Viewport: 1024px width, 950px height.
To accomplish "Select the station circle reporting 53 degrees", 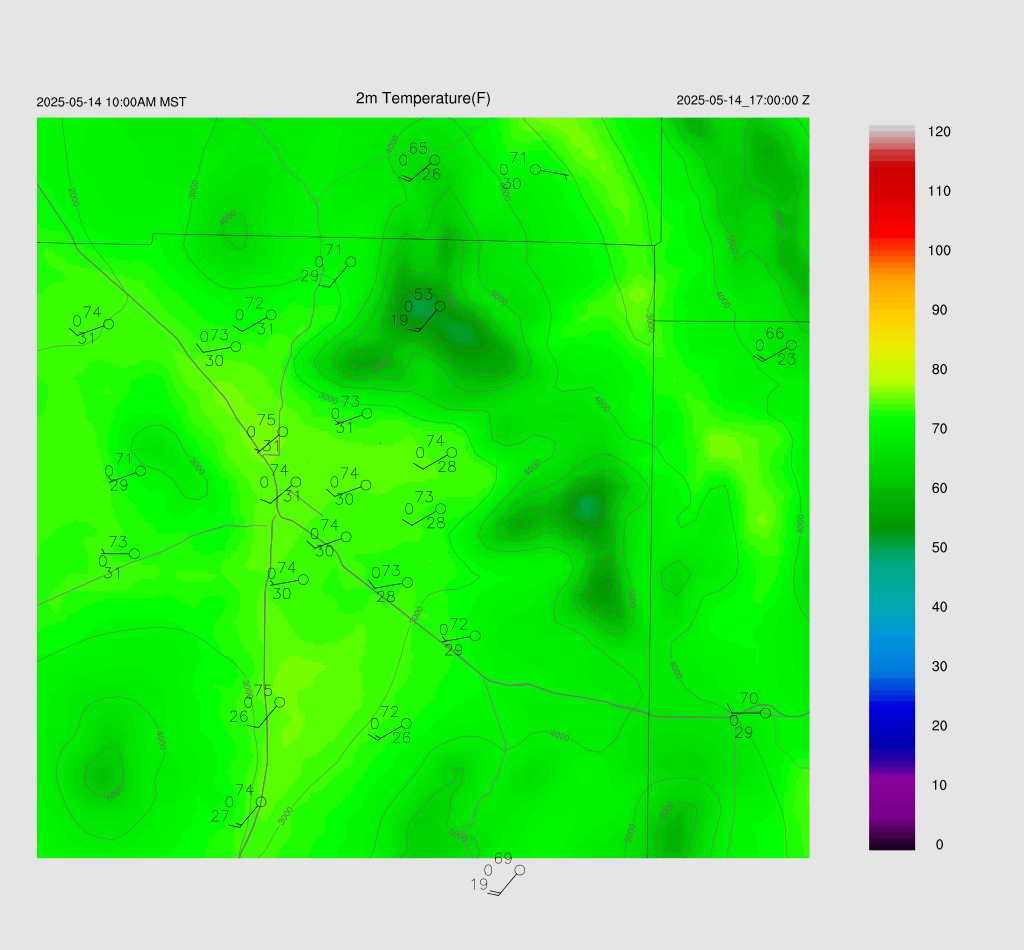I will coord(440,306).
